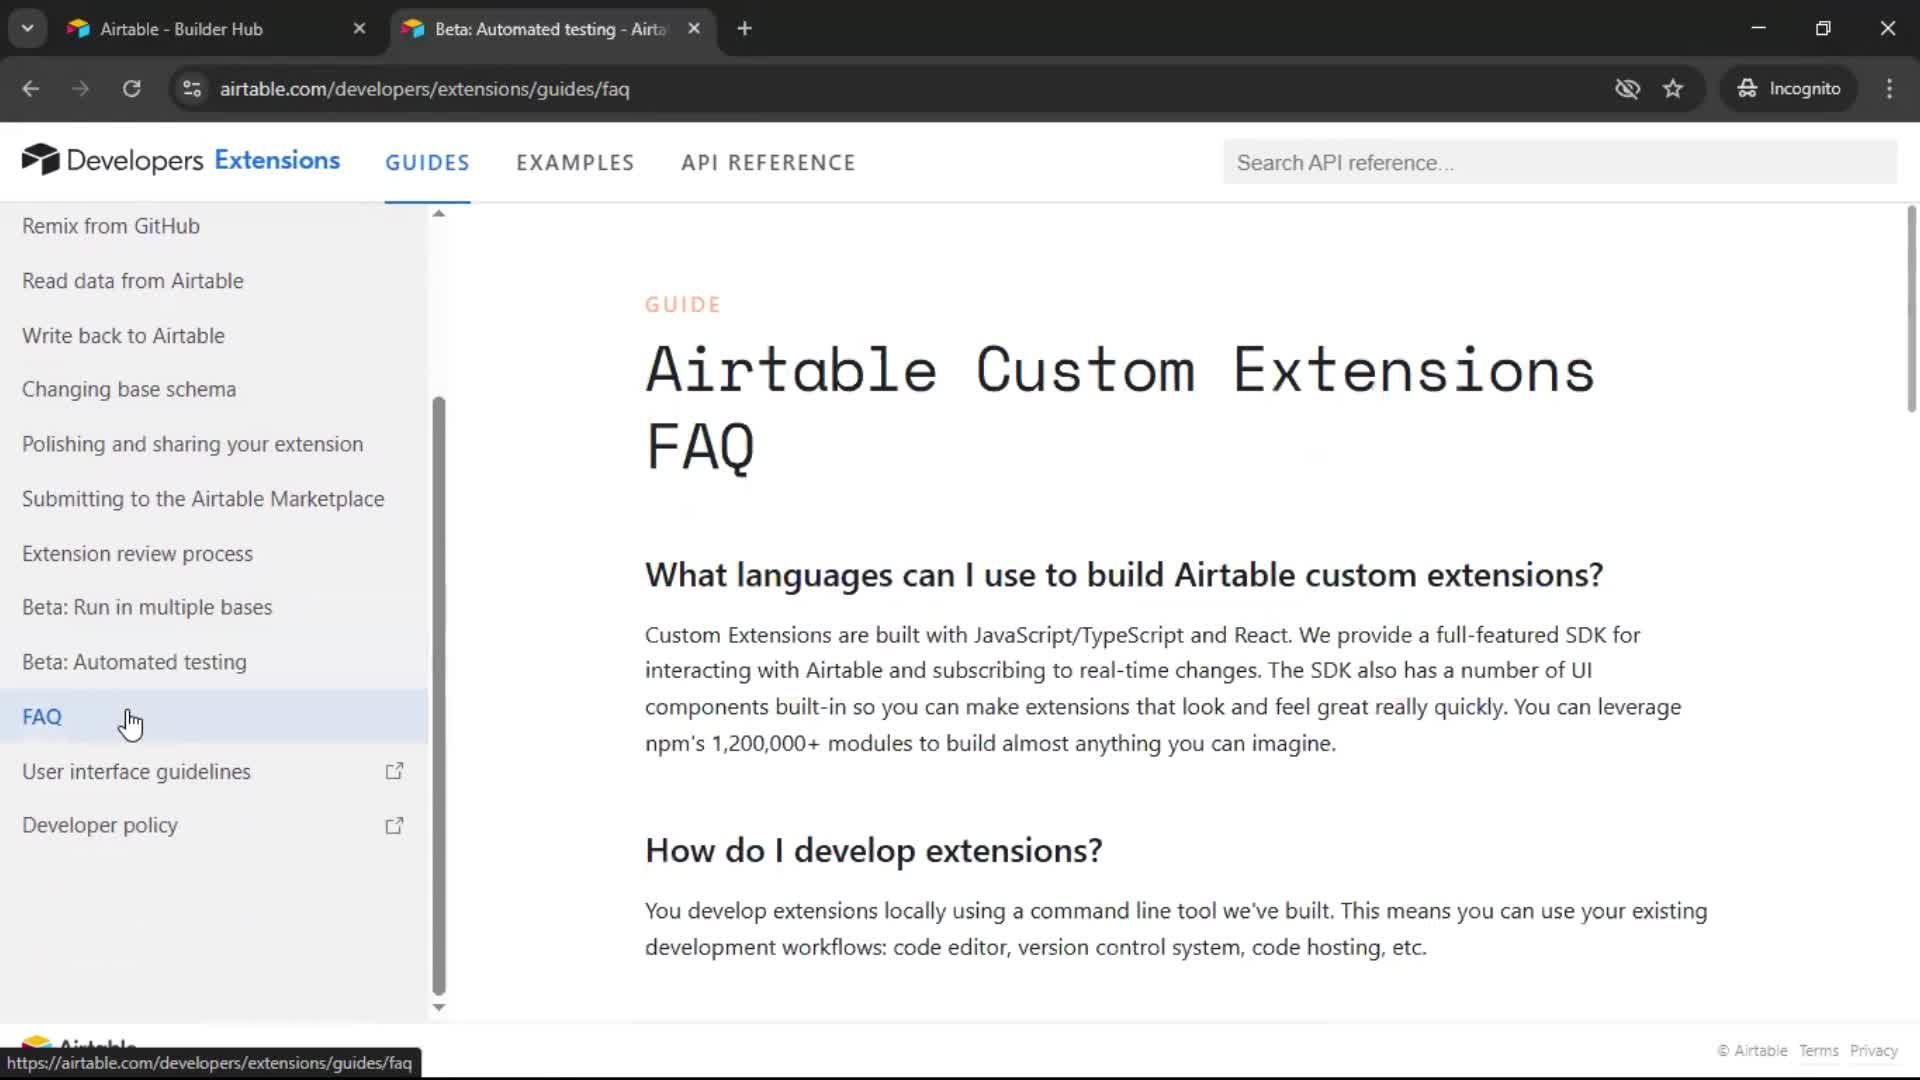
Task: Click the Extensions header link
Action: (277, 160)
